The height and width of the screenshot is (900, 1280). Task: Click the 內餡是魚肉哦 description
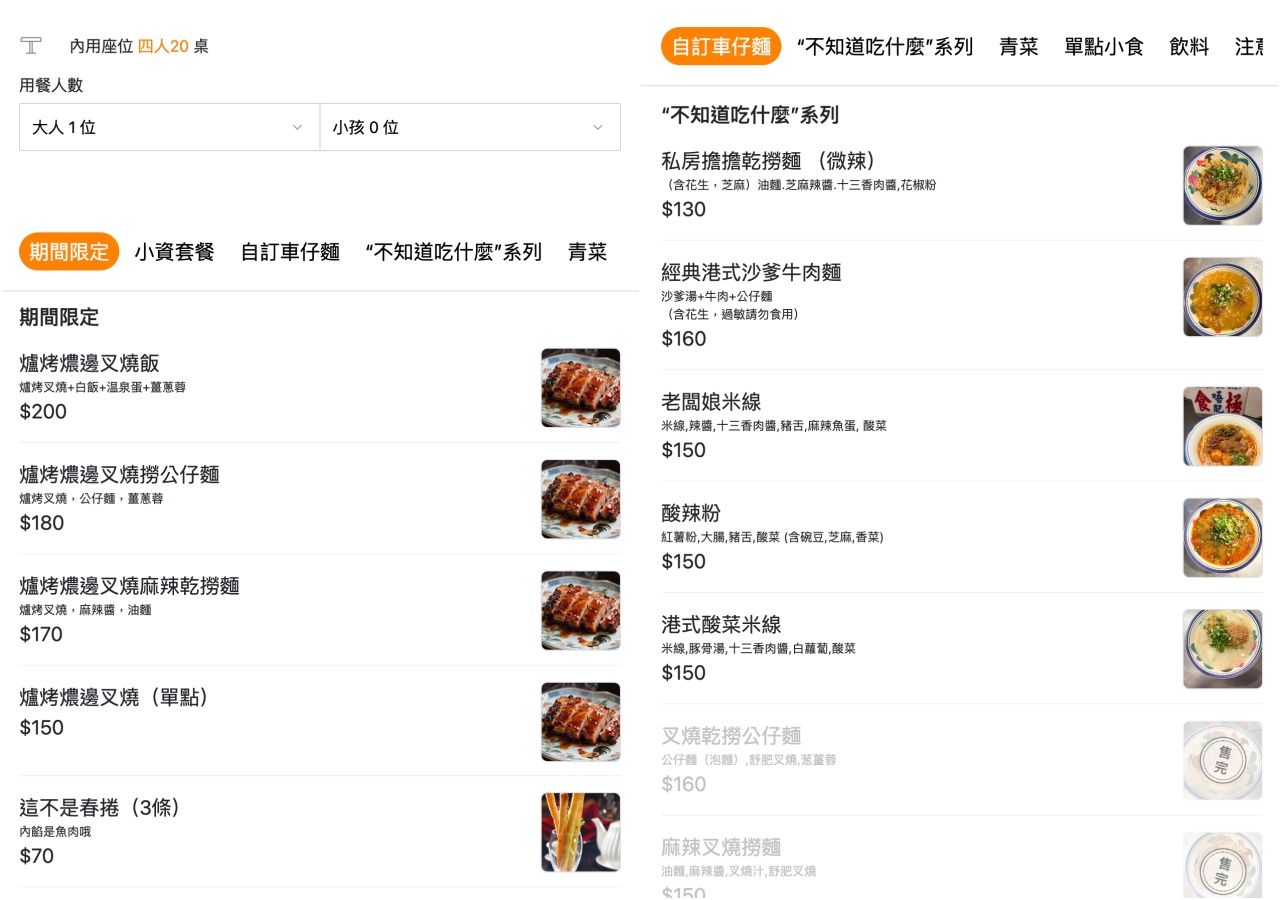click(55, 831)
